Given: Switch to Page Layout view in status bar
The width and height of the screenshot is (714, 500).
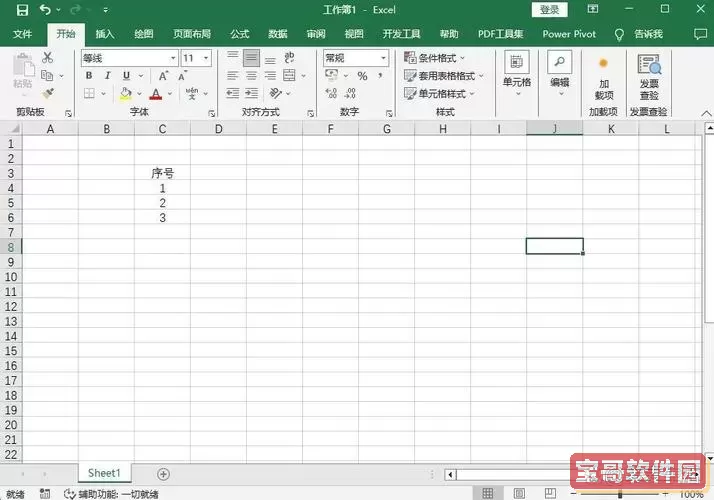Looking at the screenshot, I should pyautogui.click(x=519, y=493).
